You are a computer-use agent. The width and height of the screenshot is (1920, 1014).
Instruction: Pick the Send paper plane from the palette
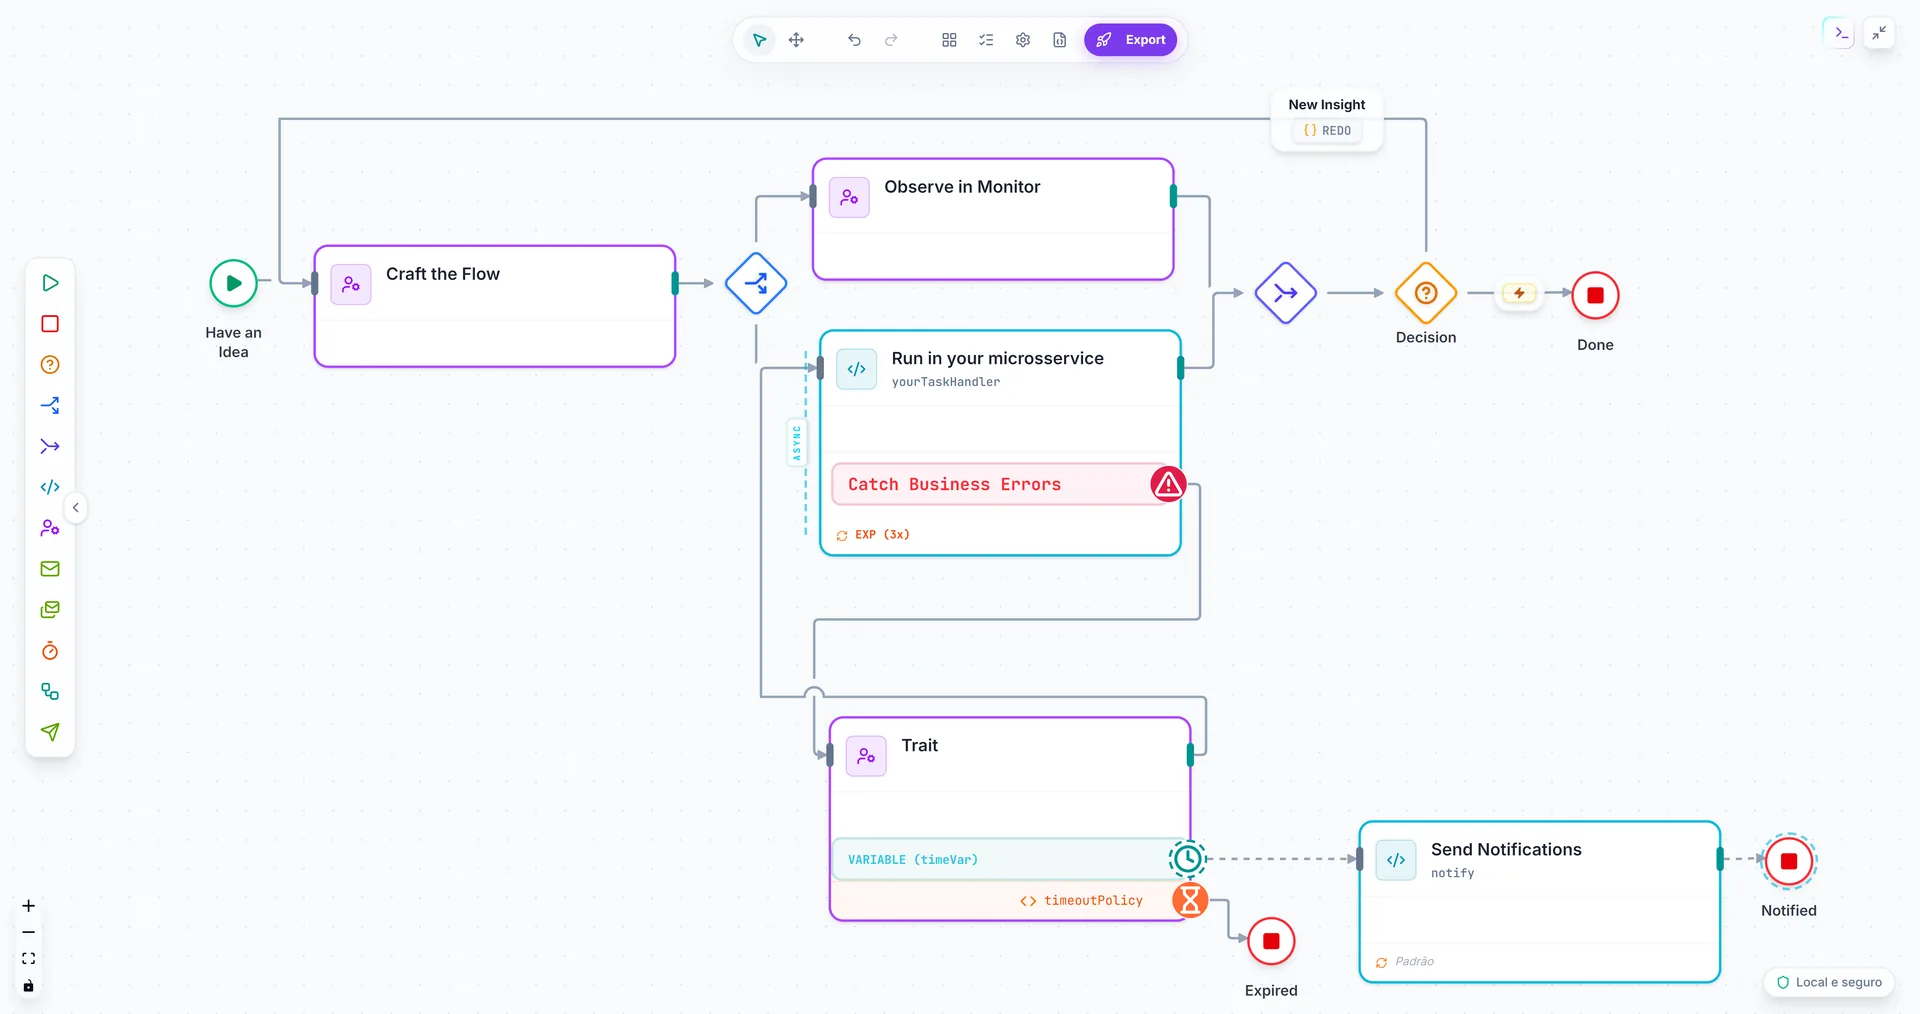click(x=50, y=732)
